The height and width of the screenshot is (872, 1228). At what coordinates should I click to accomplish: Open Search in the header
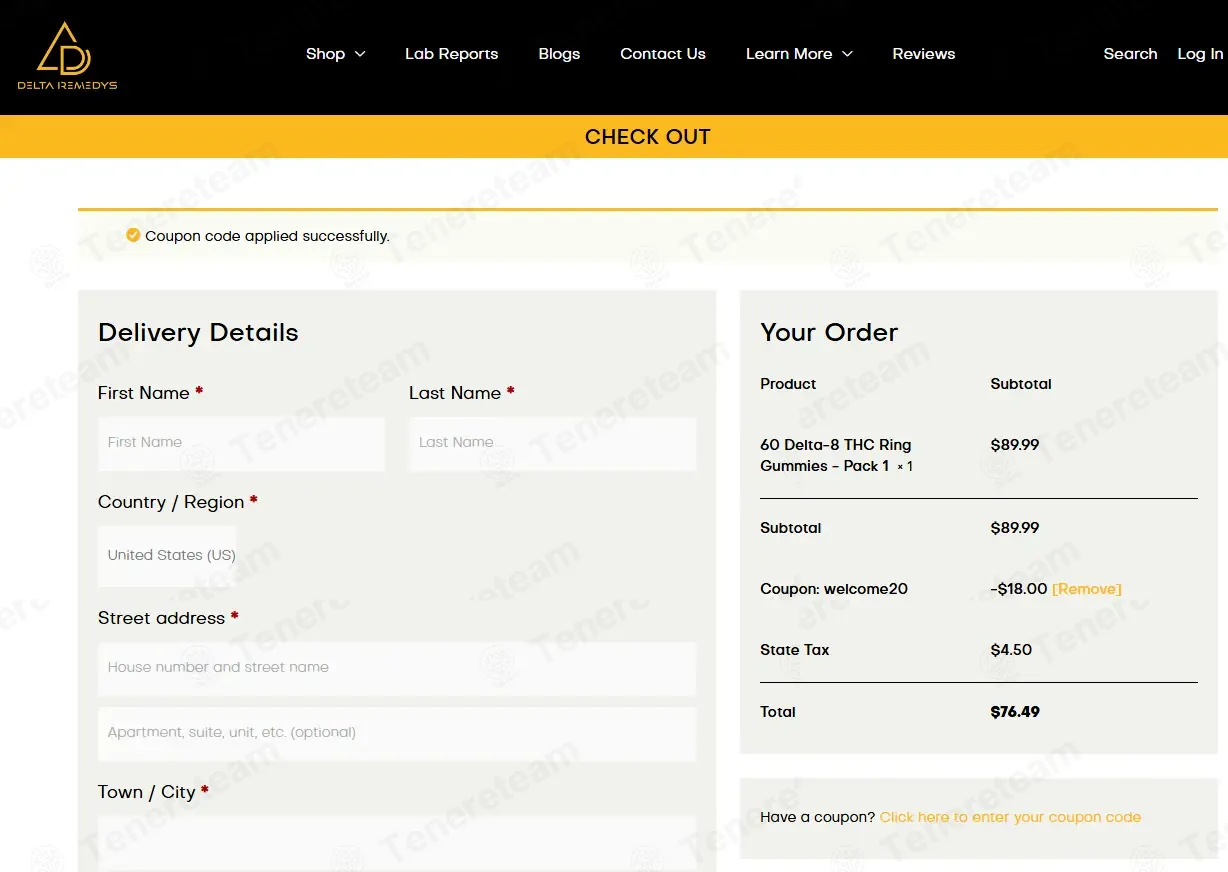tap(1130, 54)
